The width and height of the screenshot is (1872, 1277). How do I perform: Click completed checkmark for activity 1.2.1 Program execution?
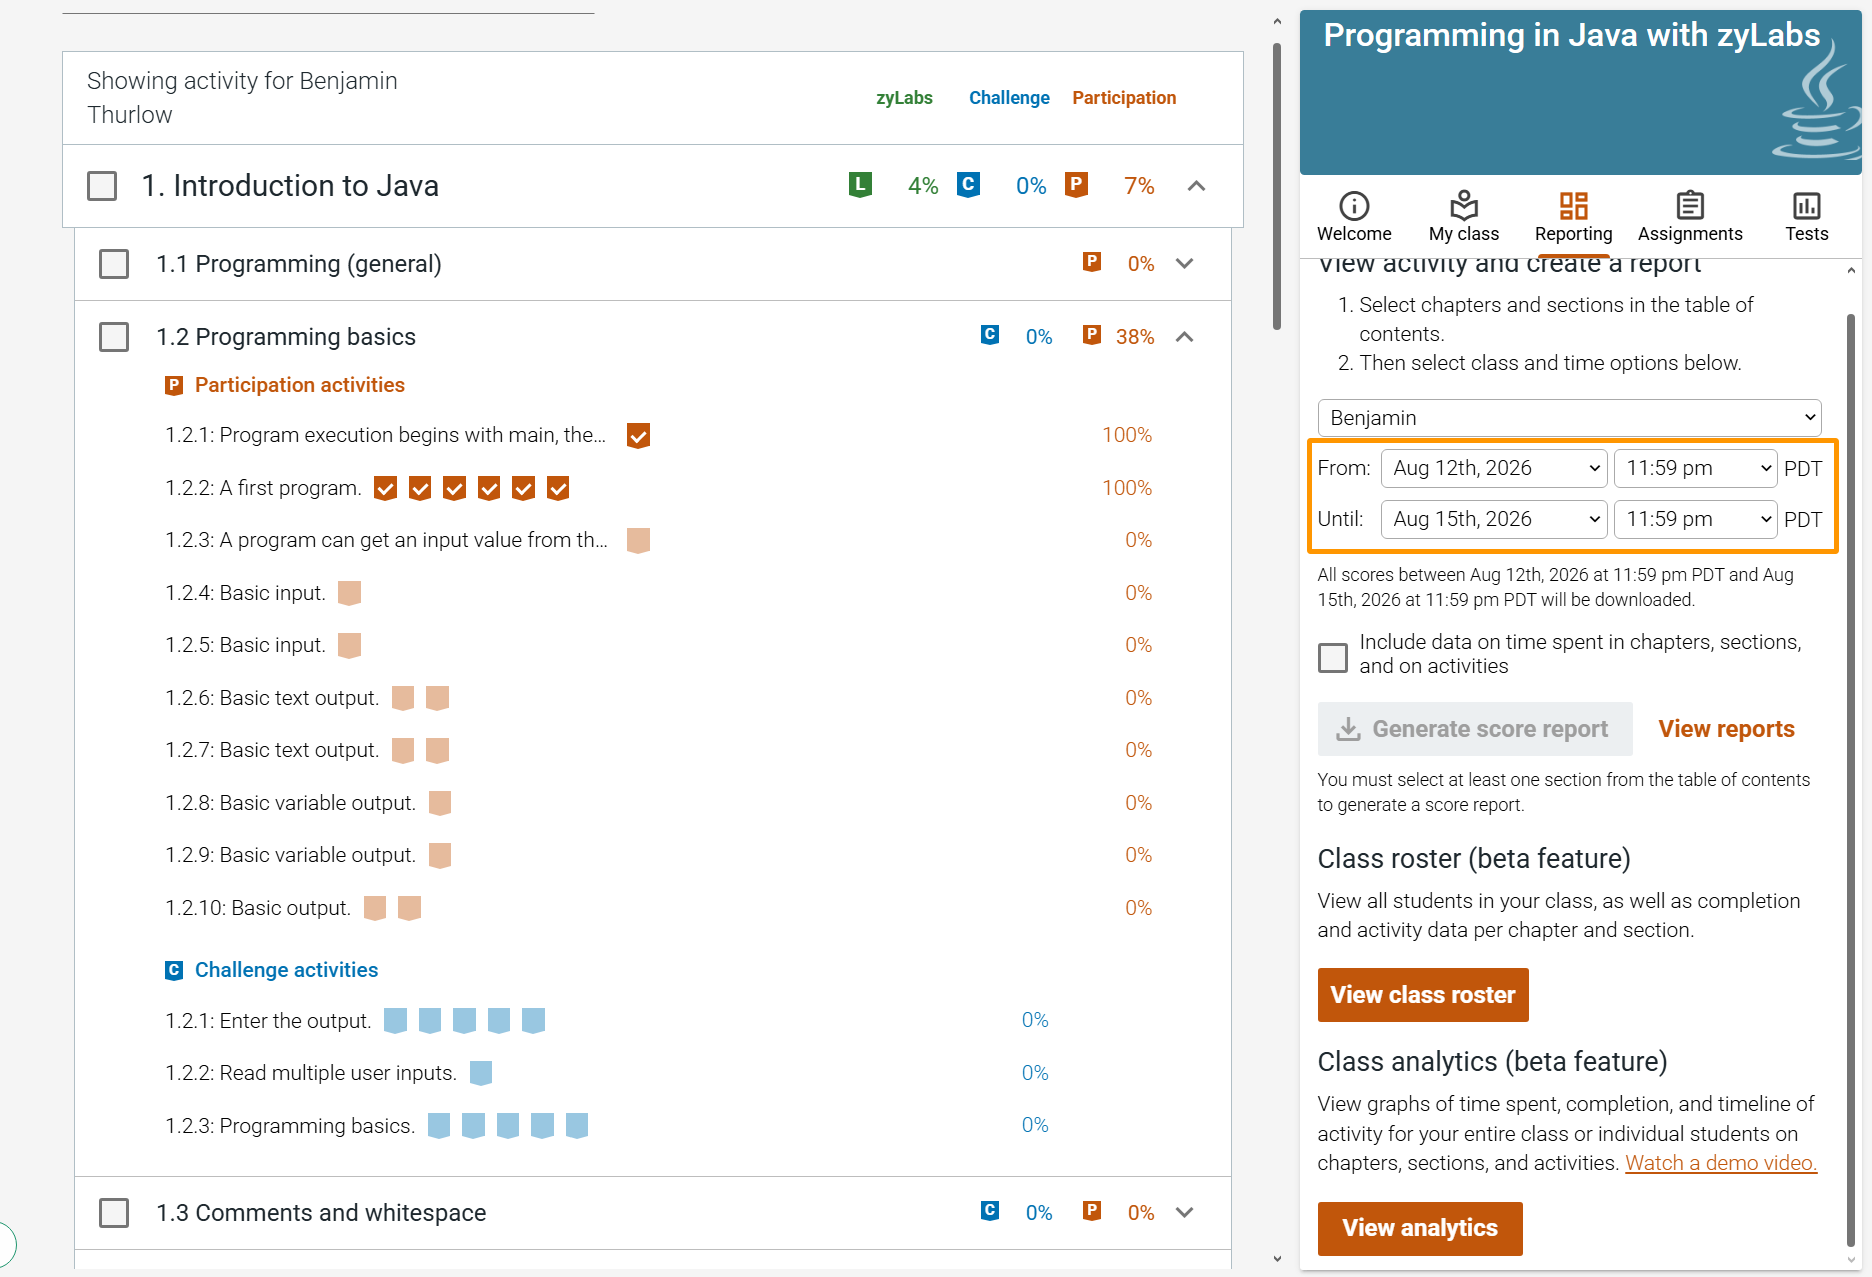(x=638, y=435)
